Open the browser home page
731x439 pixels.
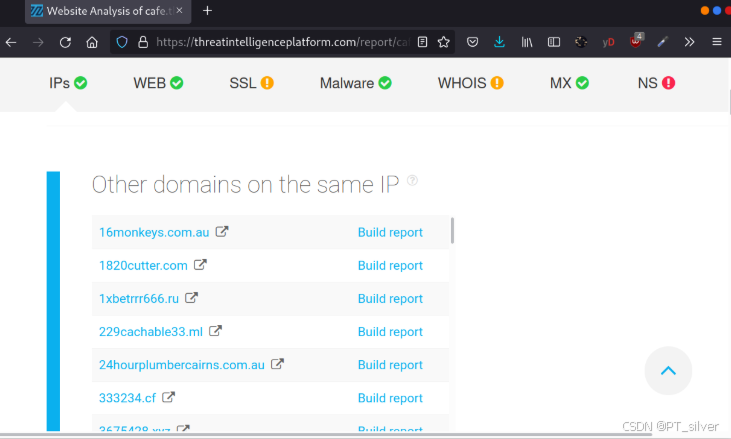[x=92, y=42]
